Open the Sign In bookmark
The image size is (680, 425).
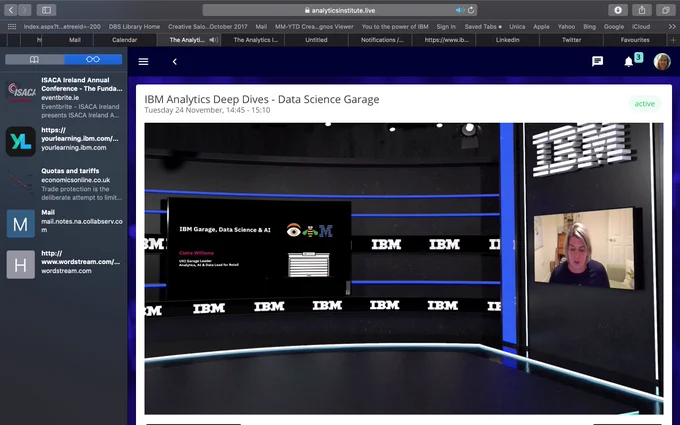446,26
